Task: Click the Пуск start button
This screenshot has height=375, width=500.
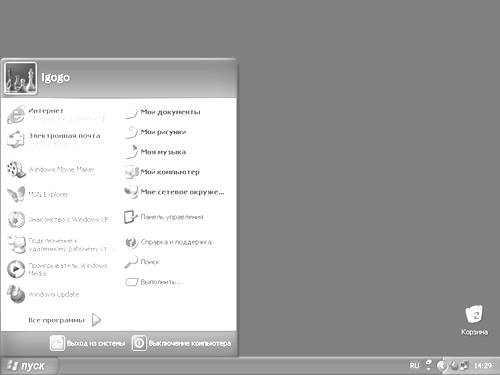Action: coord(29,366)
